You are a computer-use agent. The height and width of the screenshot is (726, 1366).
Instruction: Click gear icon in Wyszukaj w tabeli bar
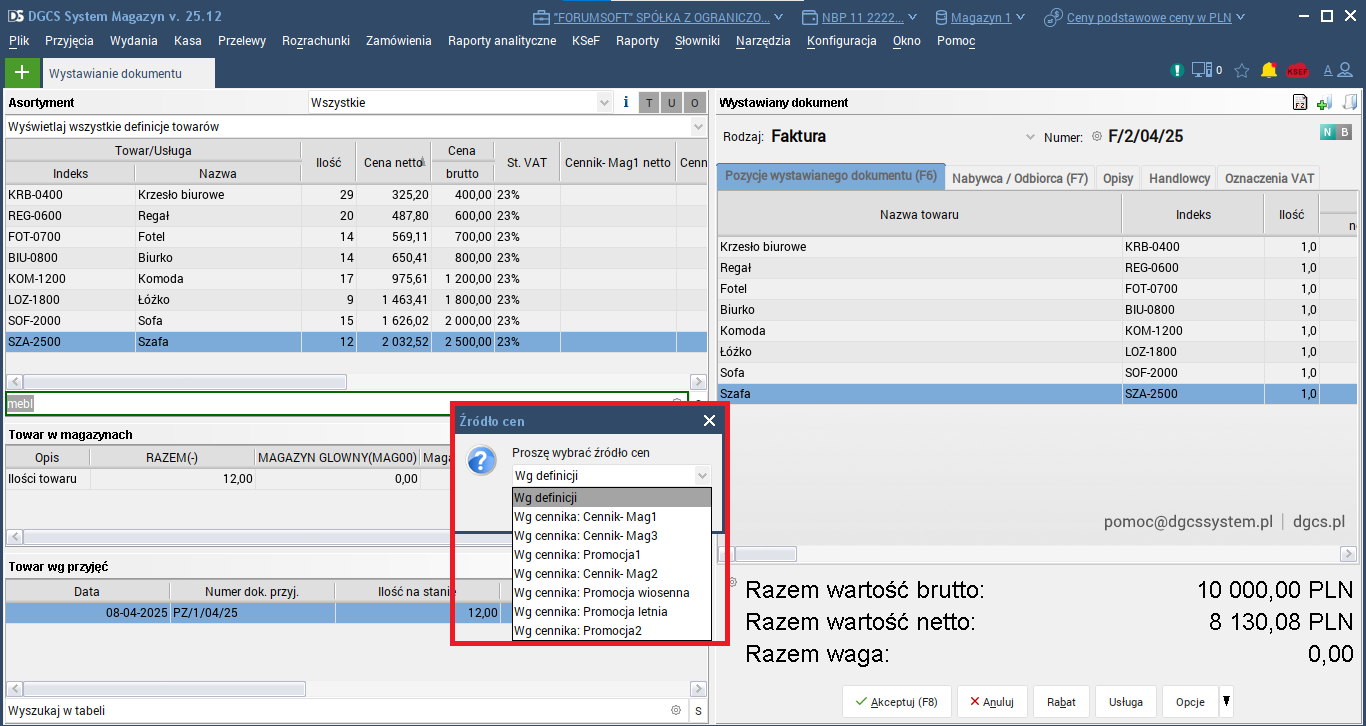tap(676, 710)
